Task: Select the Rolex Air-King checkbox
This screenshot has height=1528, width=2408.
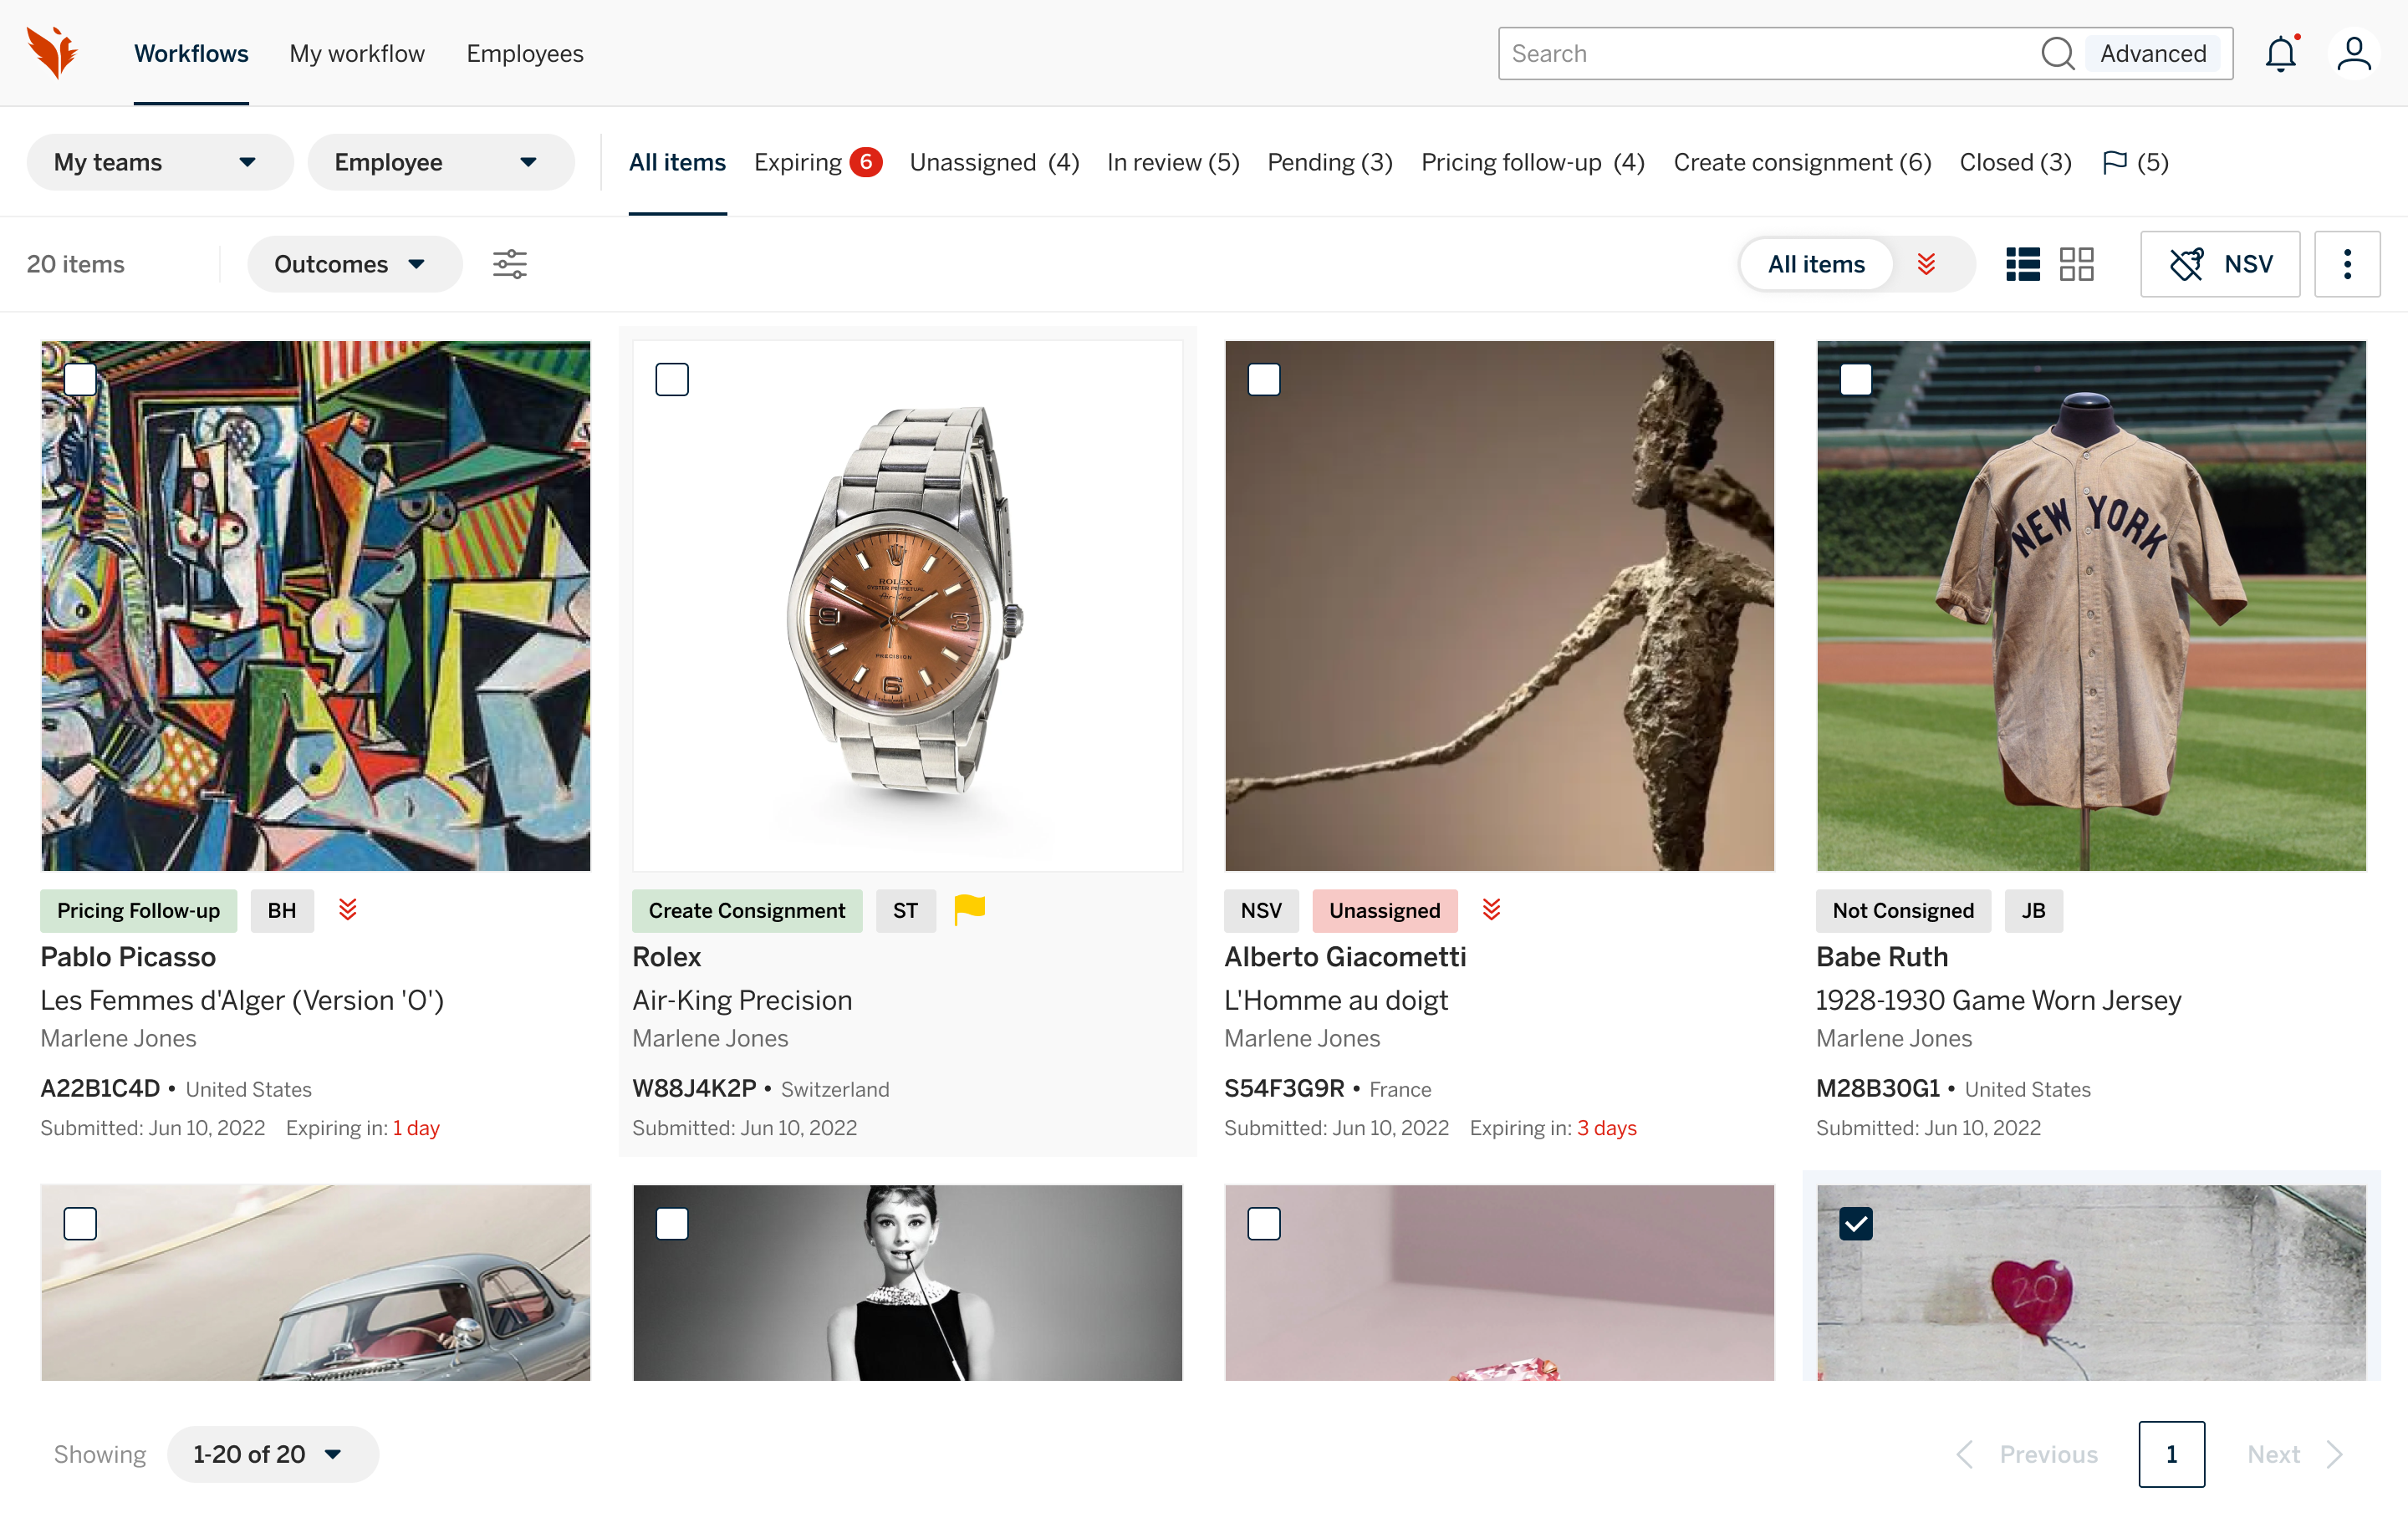Action: pos(672,379)
